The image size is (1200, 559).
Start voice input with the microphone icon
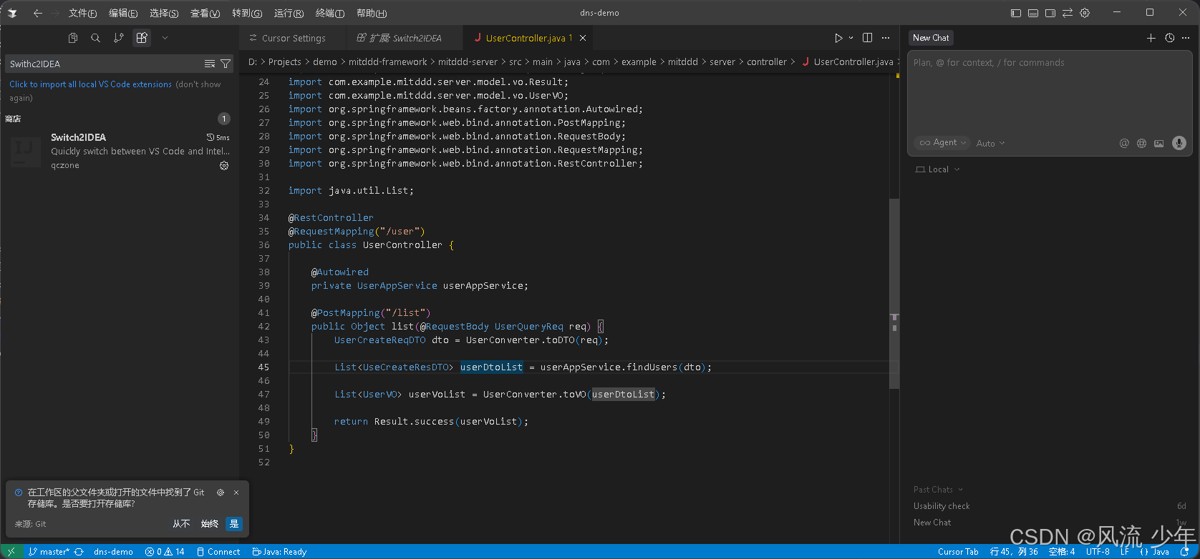click(x=1179, y=143)
